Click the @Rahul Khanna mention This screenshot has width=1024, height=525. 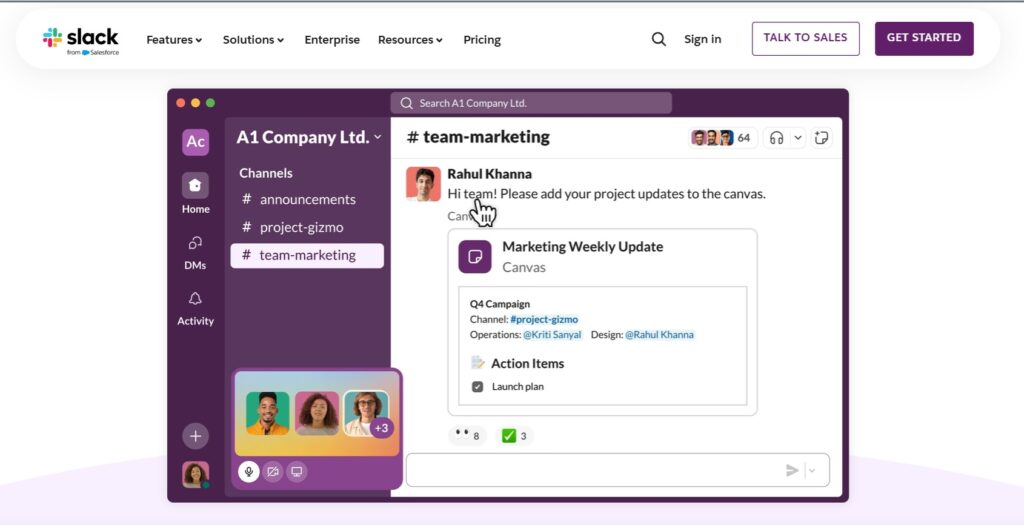659,334
